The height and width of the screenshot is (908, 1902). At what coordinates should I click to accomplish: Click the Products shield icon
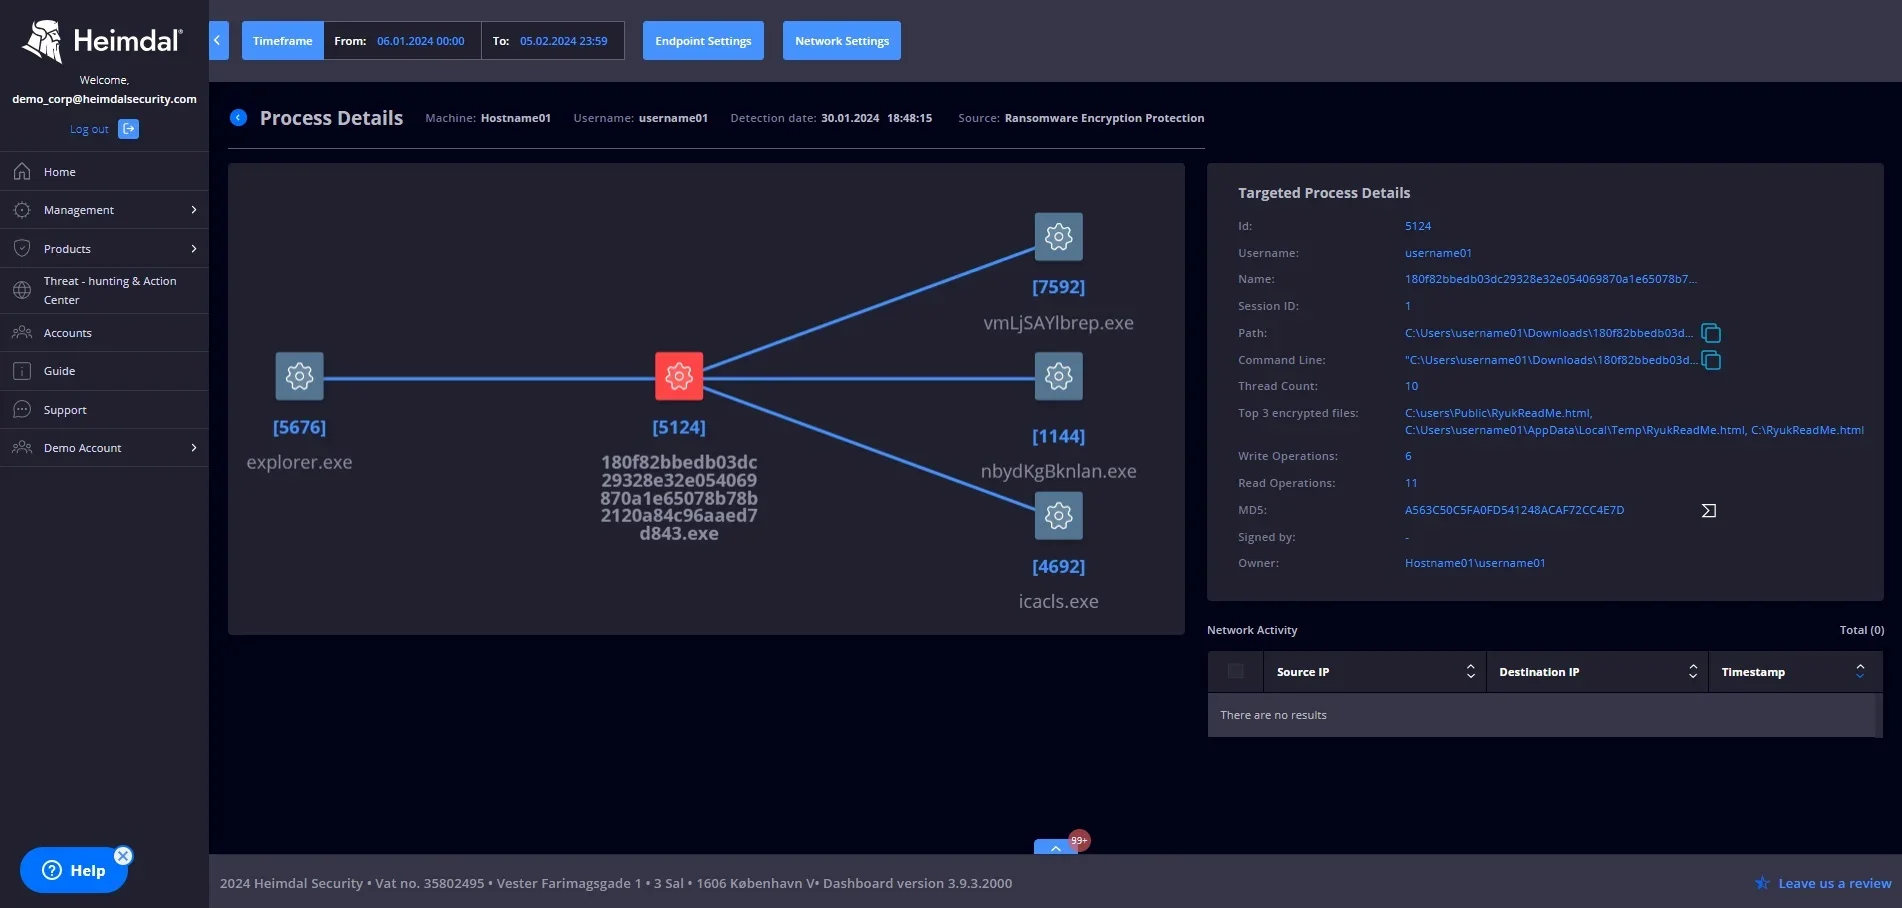point(22,248)
